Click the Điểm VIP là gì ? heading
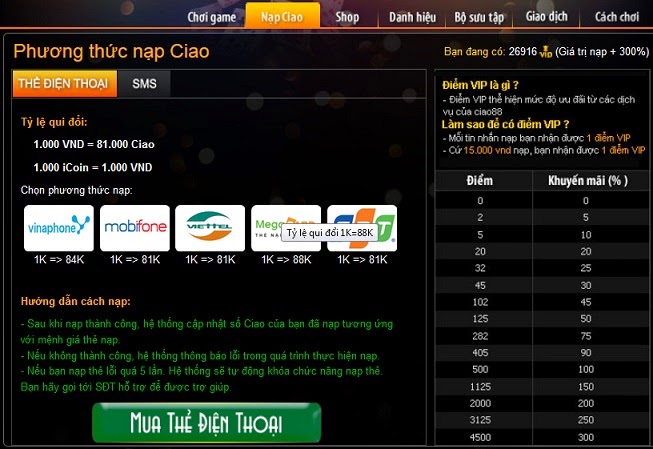 (480, 85)
